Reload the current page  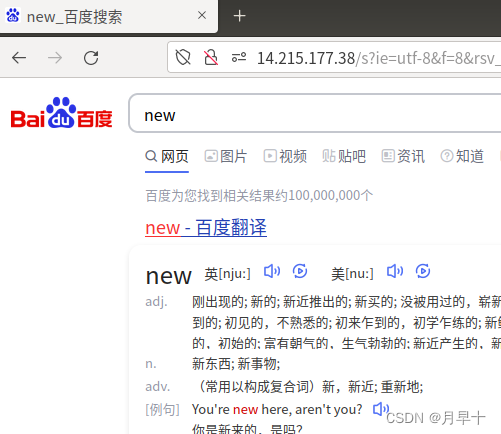91,58
